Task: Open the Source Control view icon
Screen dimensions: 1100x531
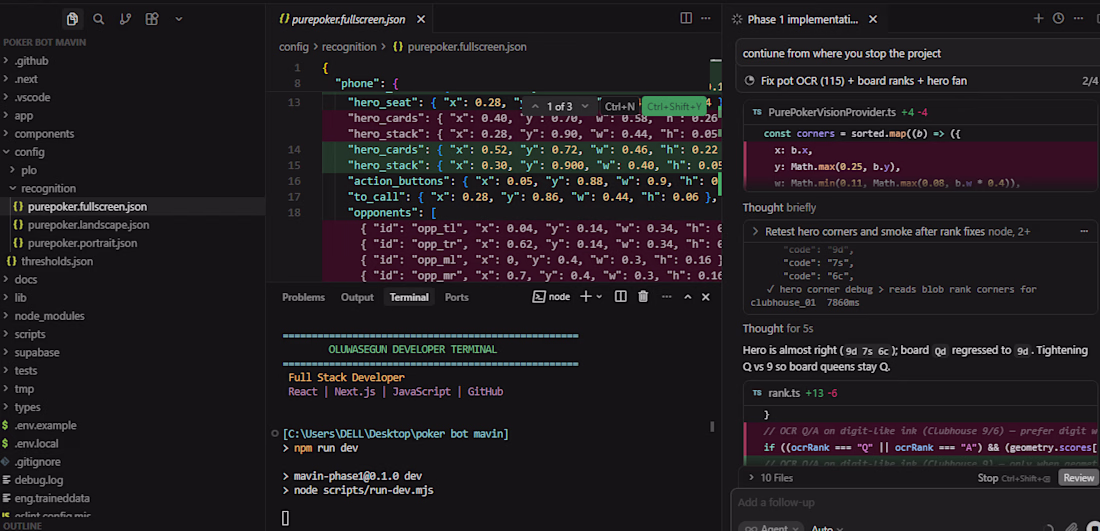Action: point(126,19)
